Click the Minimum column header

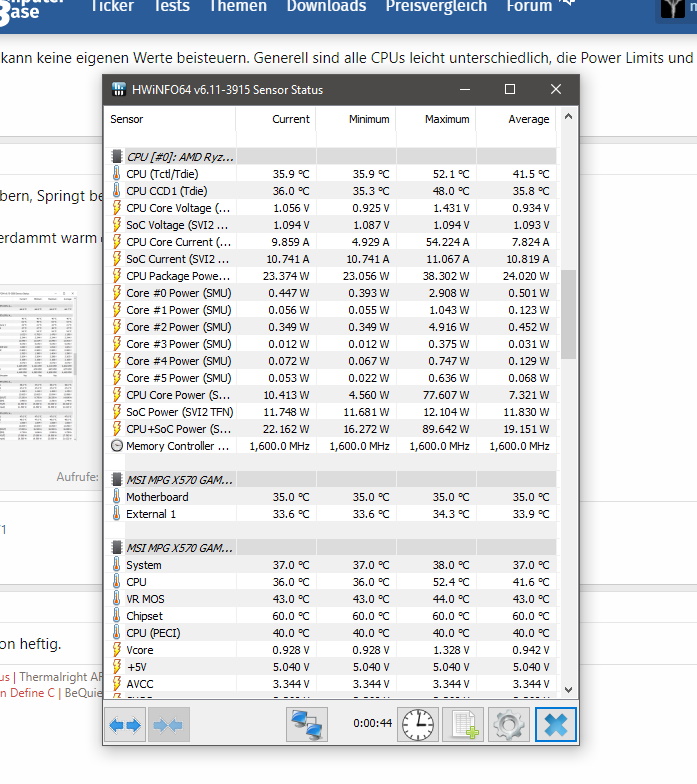click(356, 120)
